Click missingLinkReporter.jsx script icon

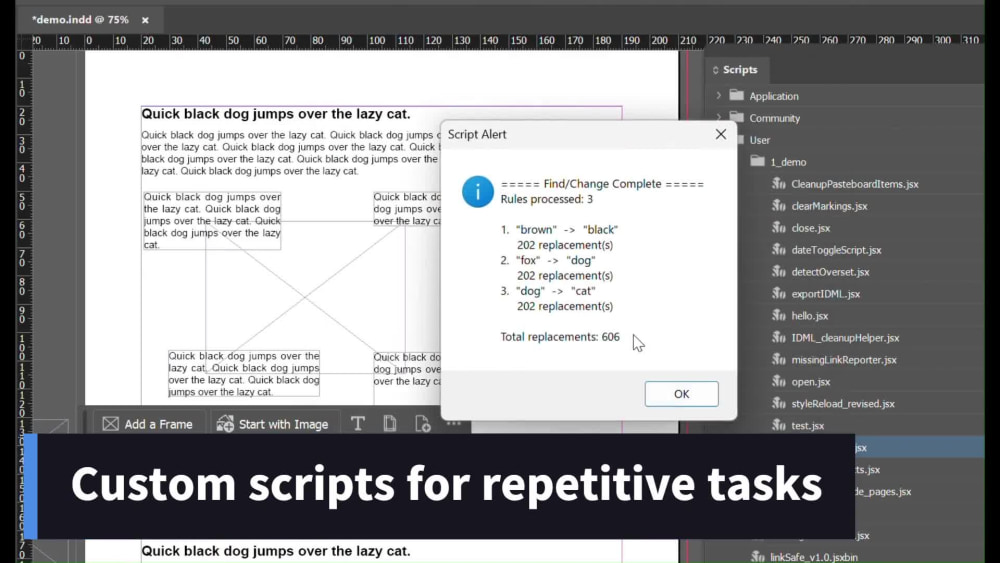coord(779,359)
